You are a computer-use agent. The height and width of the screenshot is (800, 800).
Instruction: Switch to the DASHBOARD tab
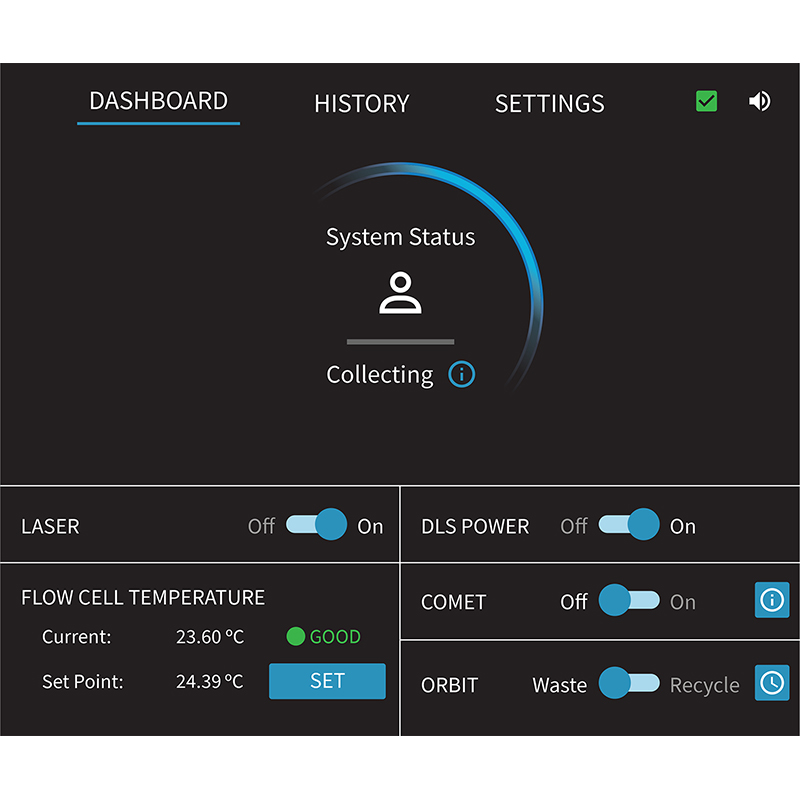click(x=159, y=101)
